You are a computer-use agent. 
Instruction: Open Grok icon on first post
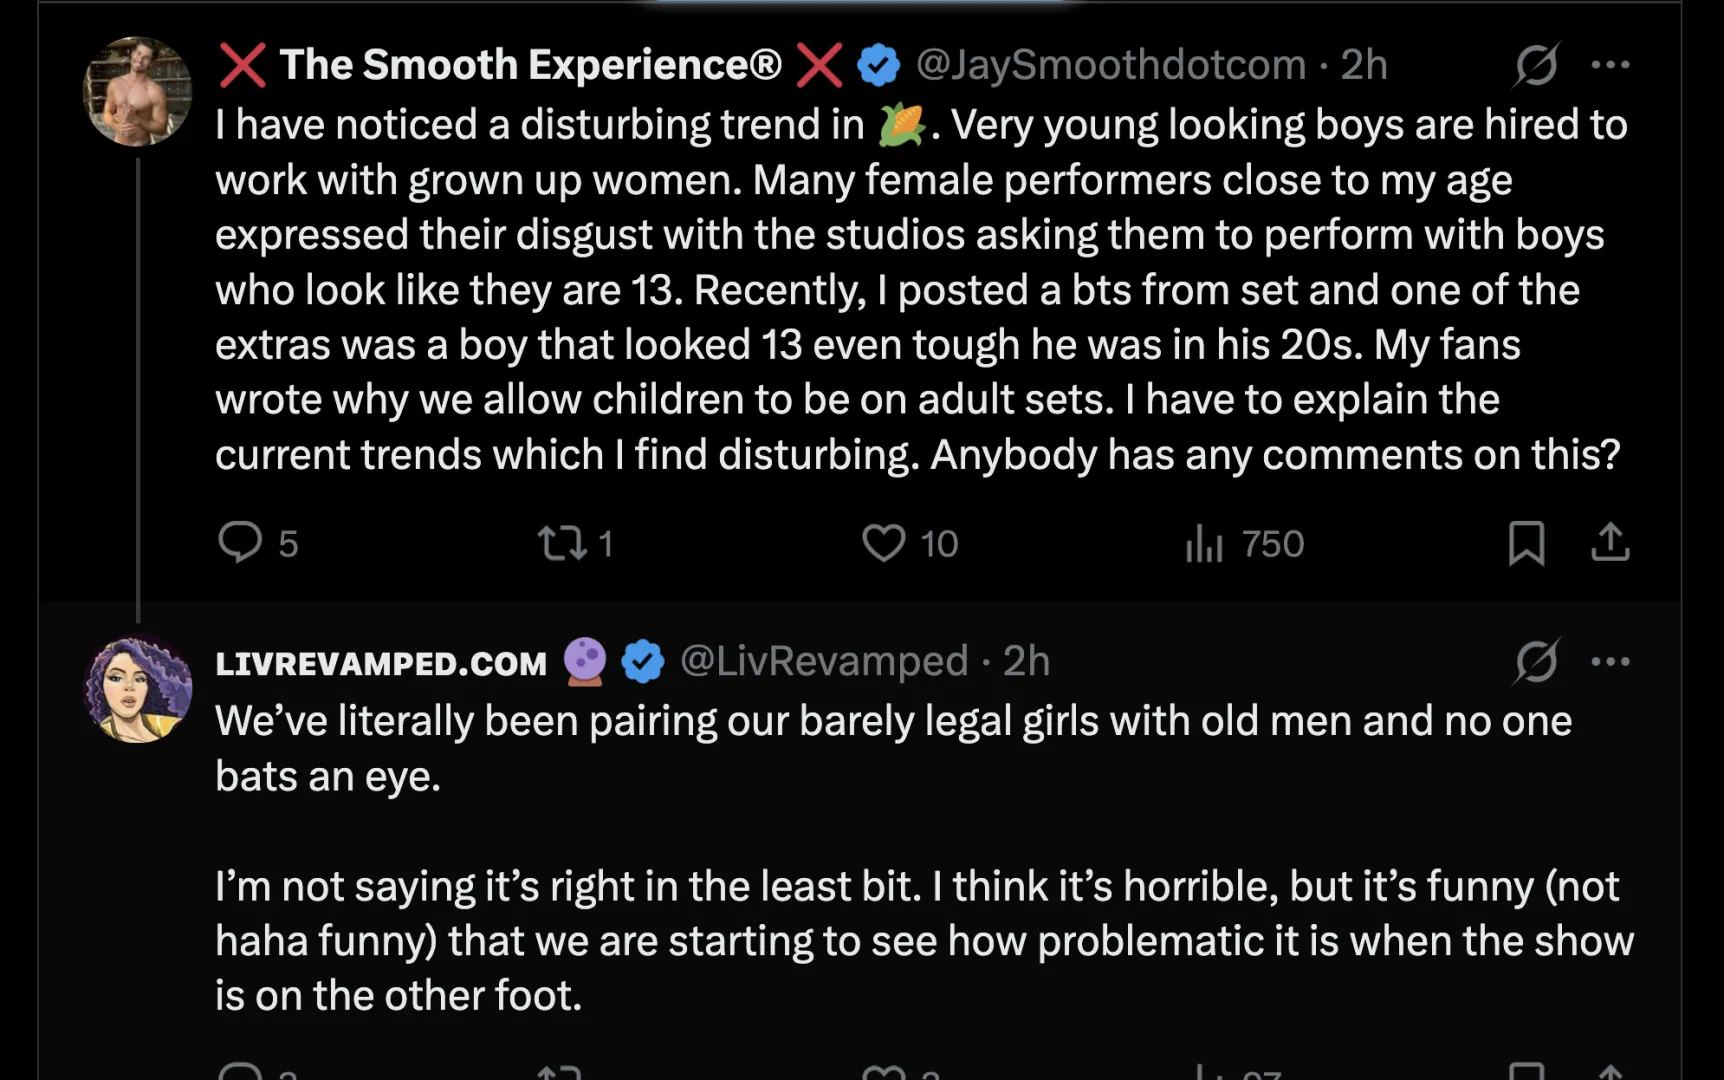1536,65
